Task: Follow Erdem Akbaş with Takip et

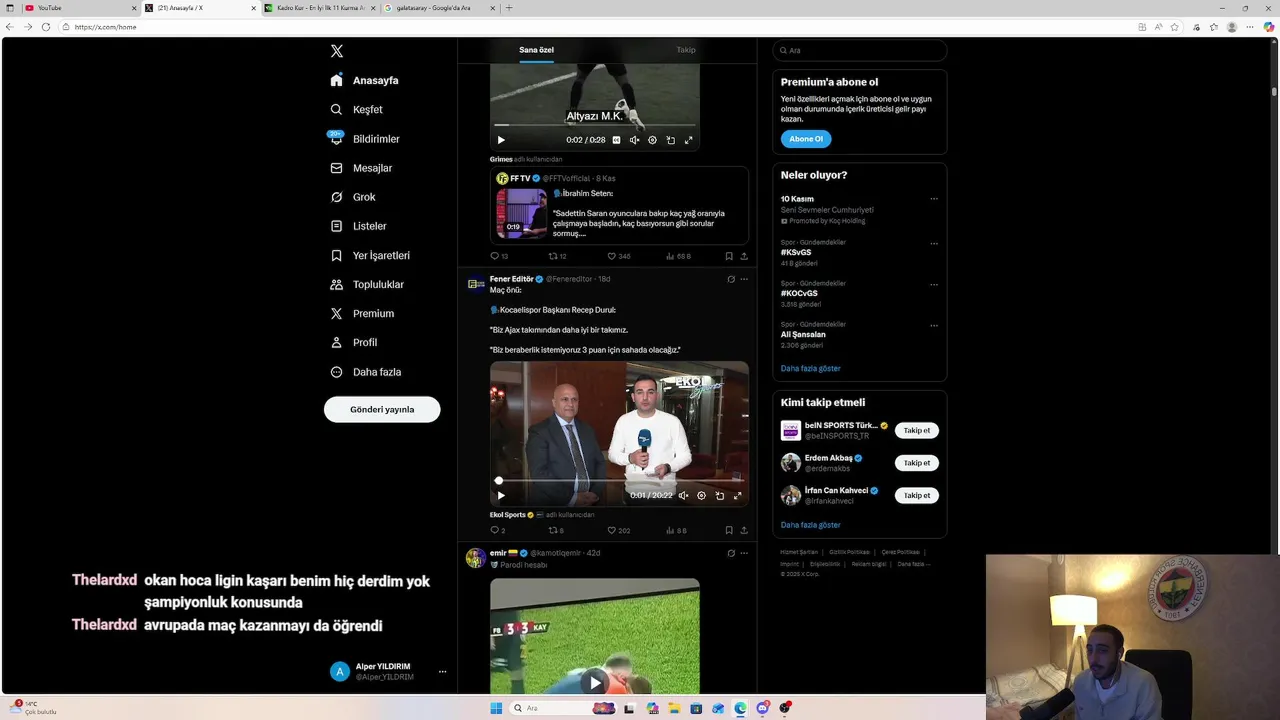Action: coord(917,463)
